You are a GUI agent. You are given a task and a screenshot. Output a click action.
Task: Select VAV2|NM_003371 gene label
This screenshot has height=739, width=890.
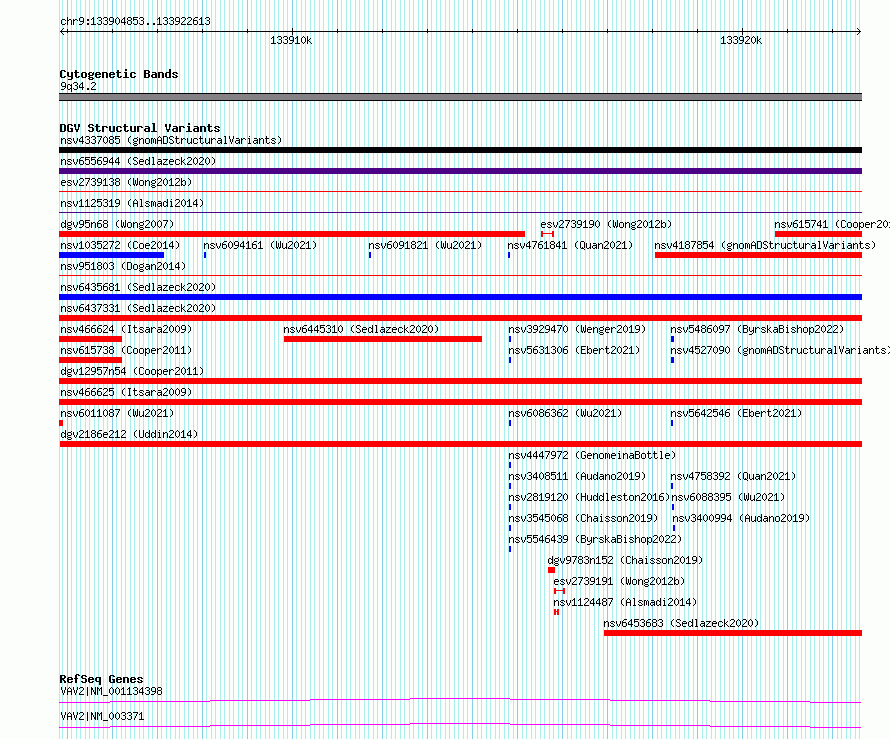click(102, 716)
